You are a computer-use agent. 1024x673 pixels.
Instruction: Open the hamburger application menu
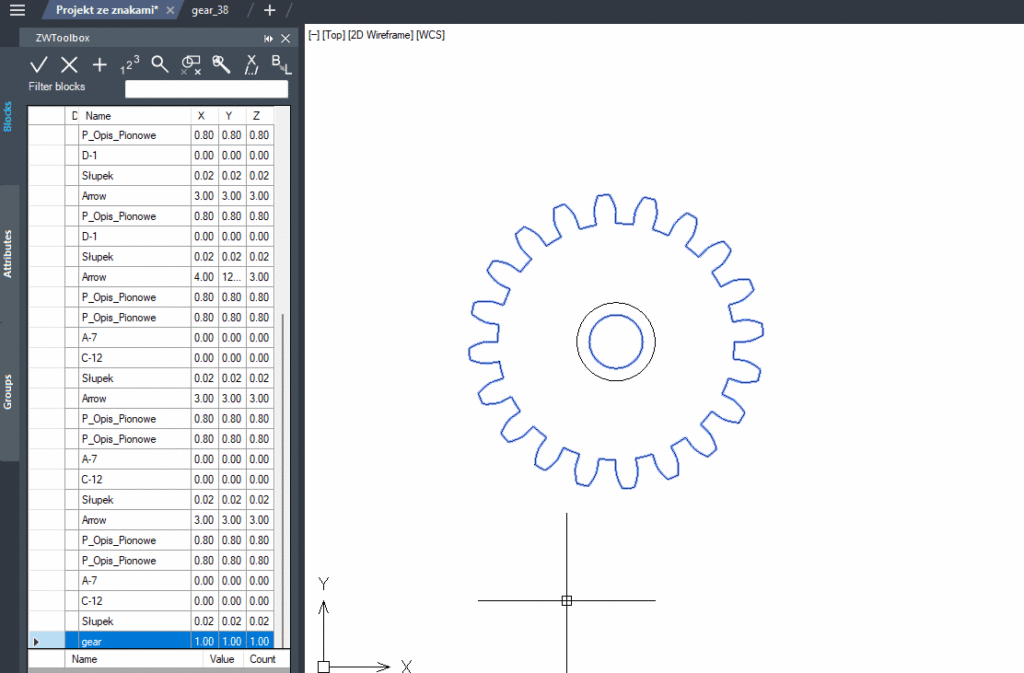18,10
